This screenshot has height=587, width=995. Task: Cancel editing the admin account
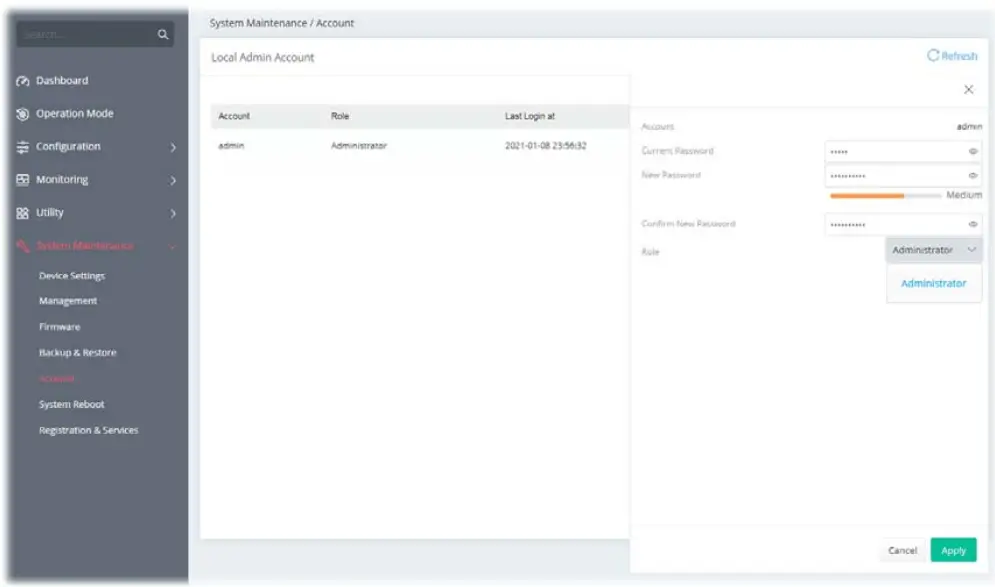pos(901,550)
